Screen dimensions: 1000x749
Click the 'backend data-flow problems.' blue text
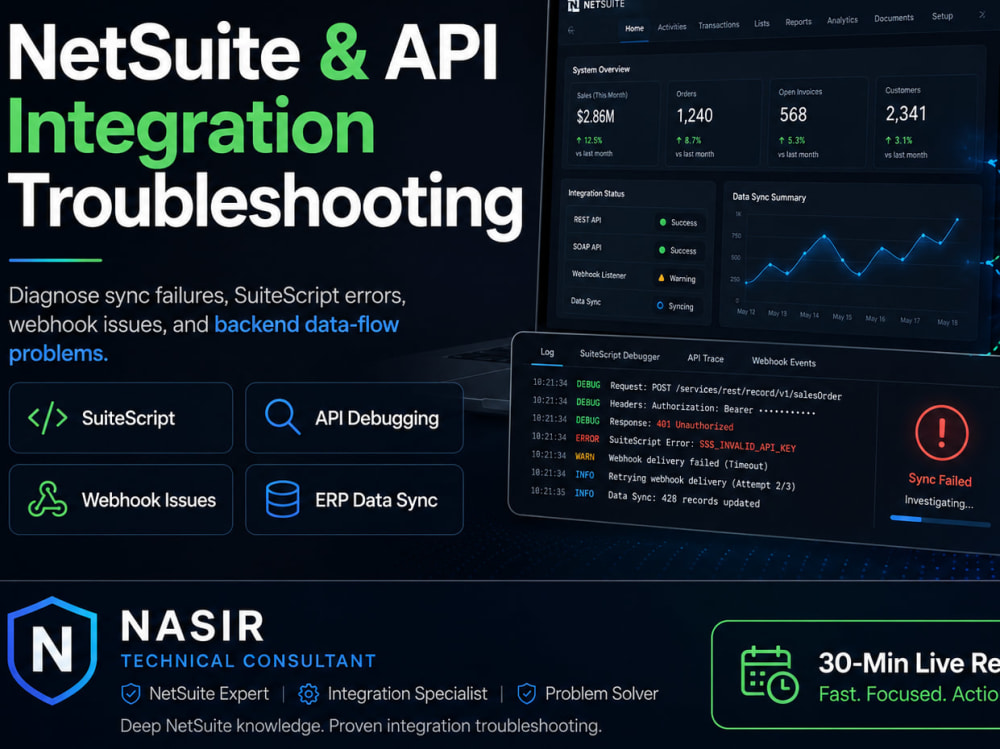[204, 339]
